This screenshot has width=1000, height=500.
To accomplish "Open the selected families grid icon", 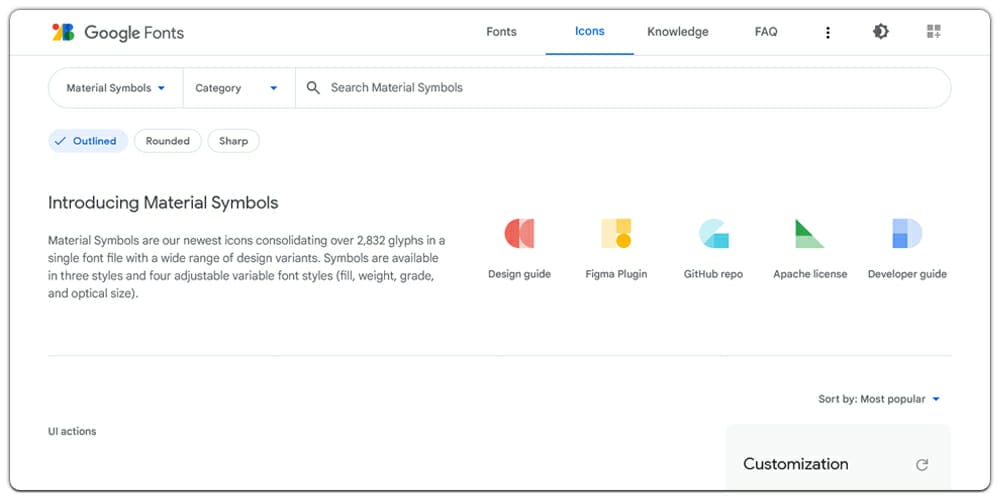I will 934,31.
